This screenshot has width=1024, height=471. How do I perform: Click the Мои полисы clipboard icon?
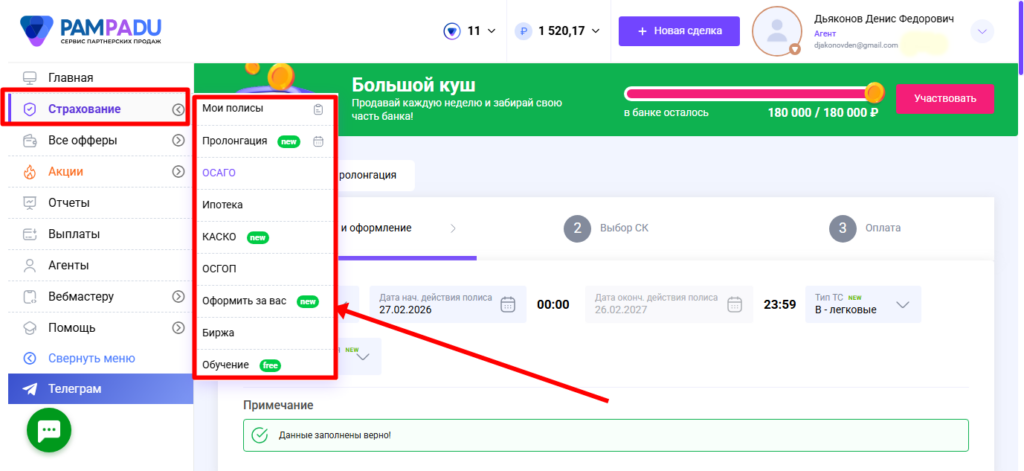point(318,109)
